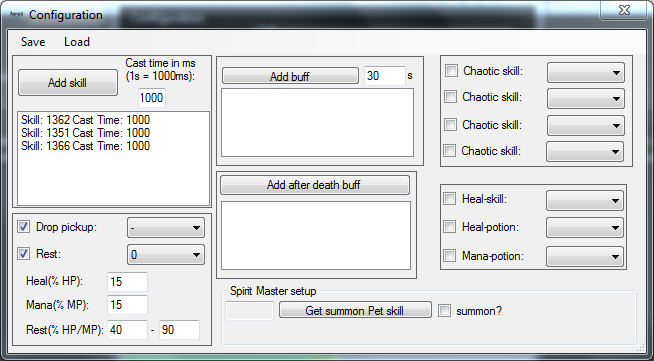
Task: Open the Mana-potion dropdown
Action: click(585, 256)
